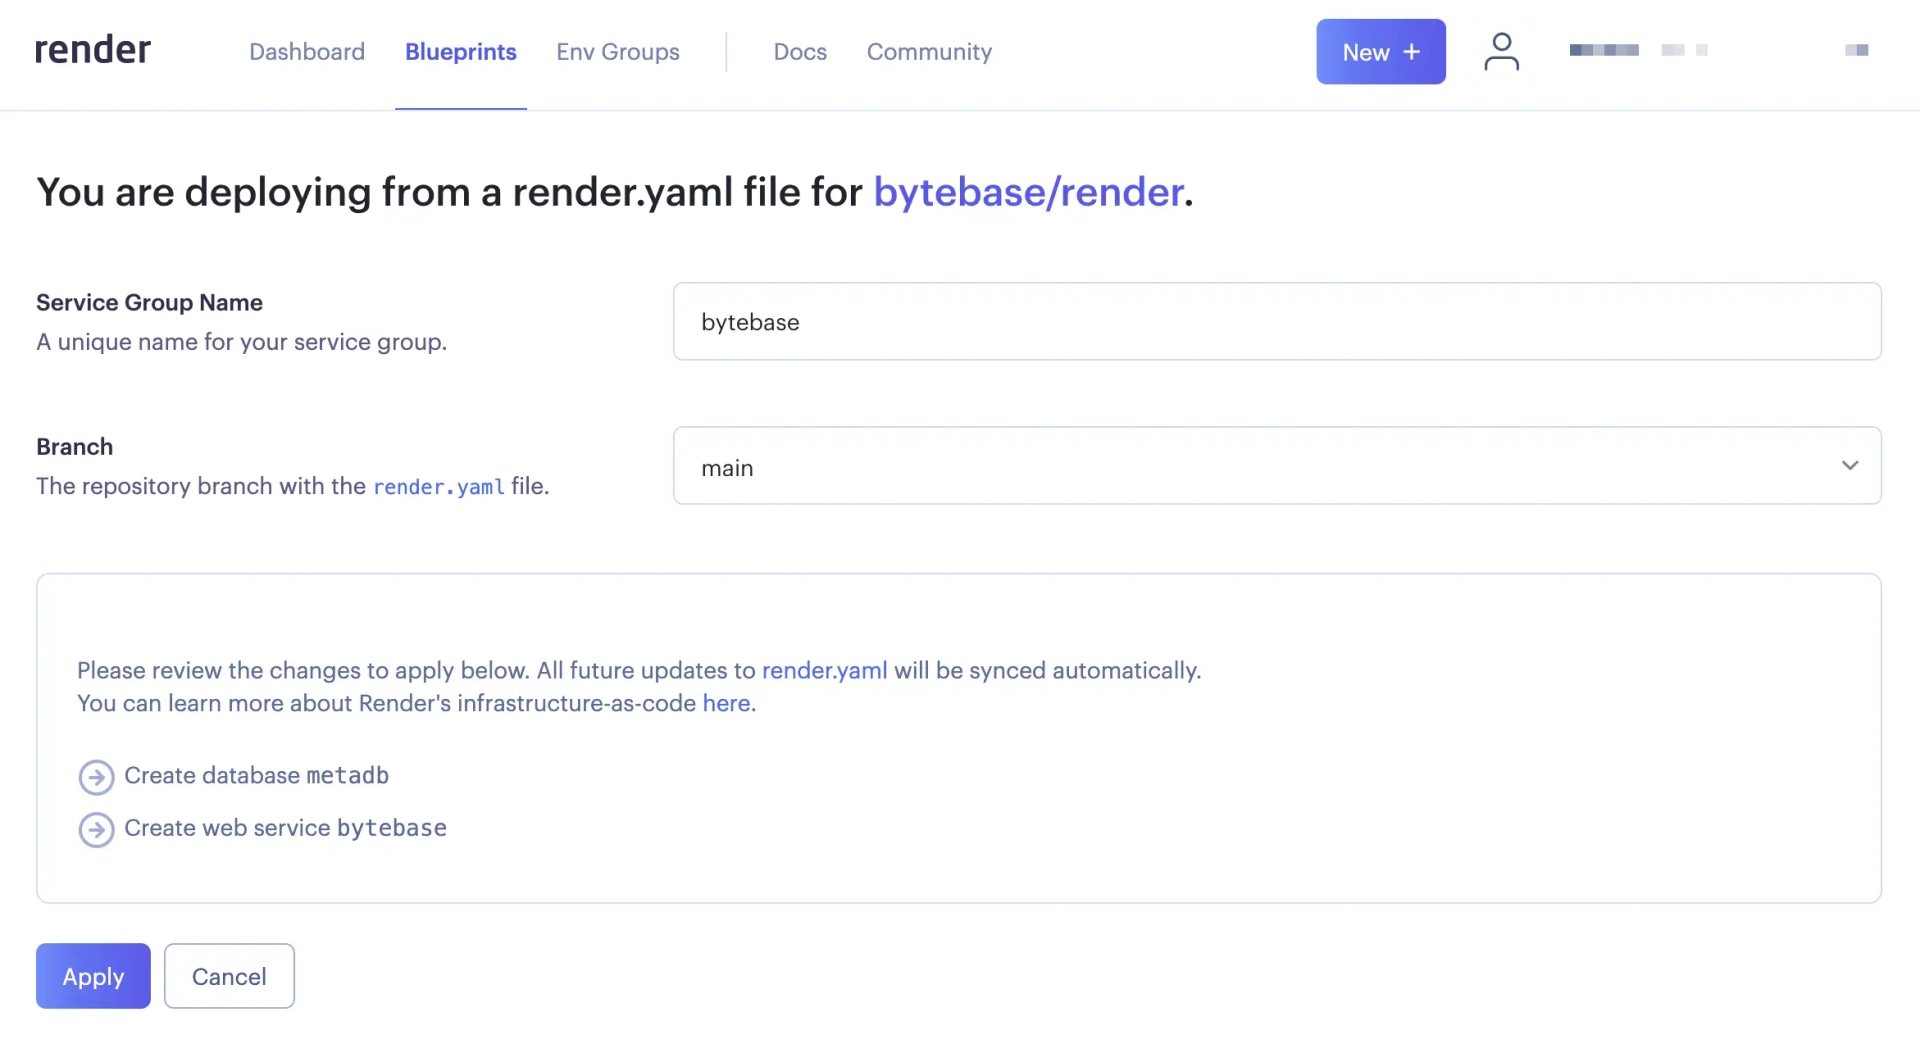The height and width of the screenshot is (1062, 1920).
Task: Select the 'Create database metadb' text
Action: (256, 776)
